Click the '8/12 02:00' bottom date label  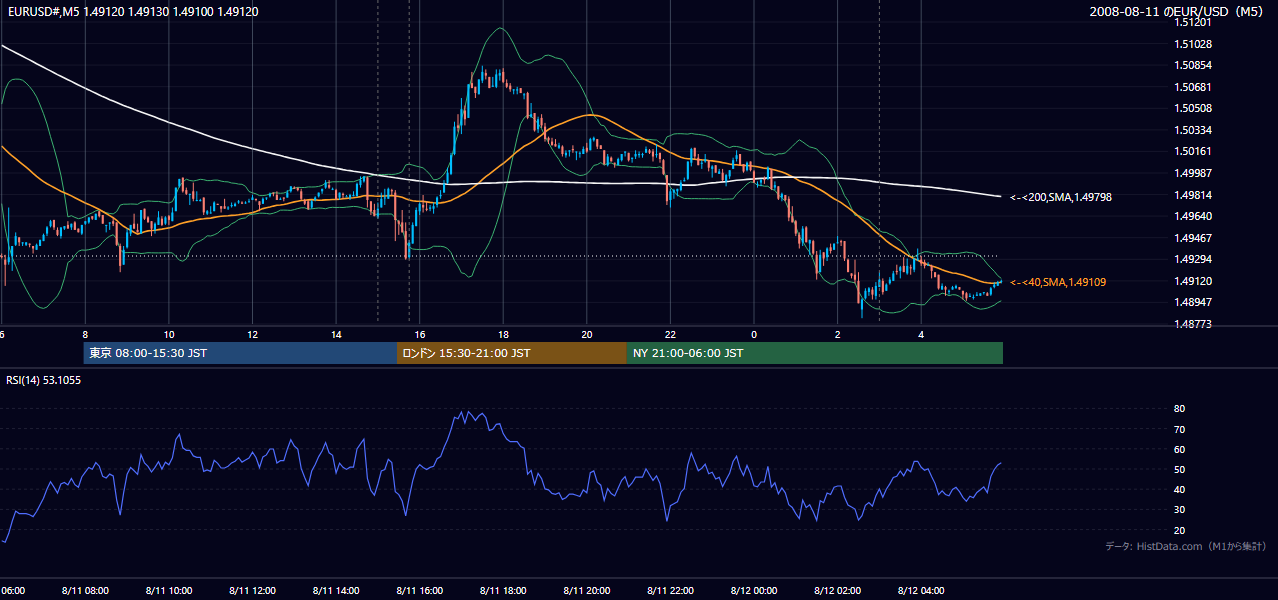[x=837, y=591]
